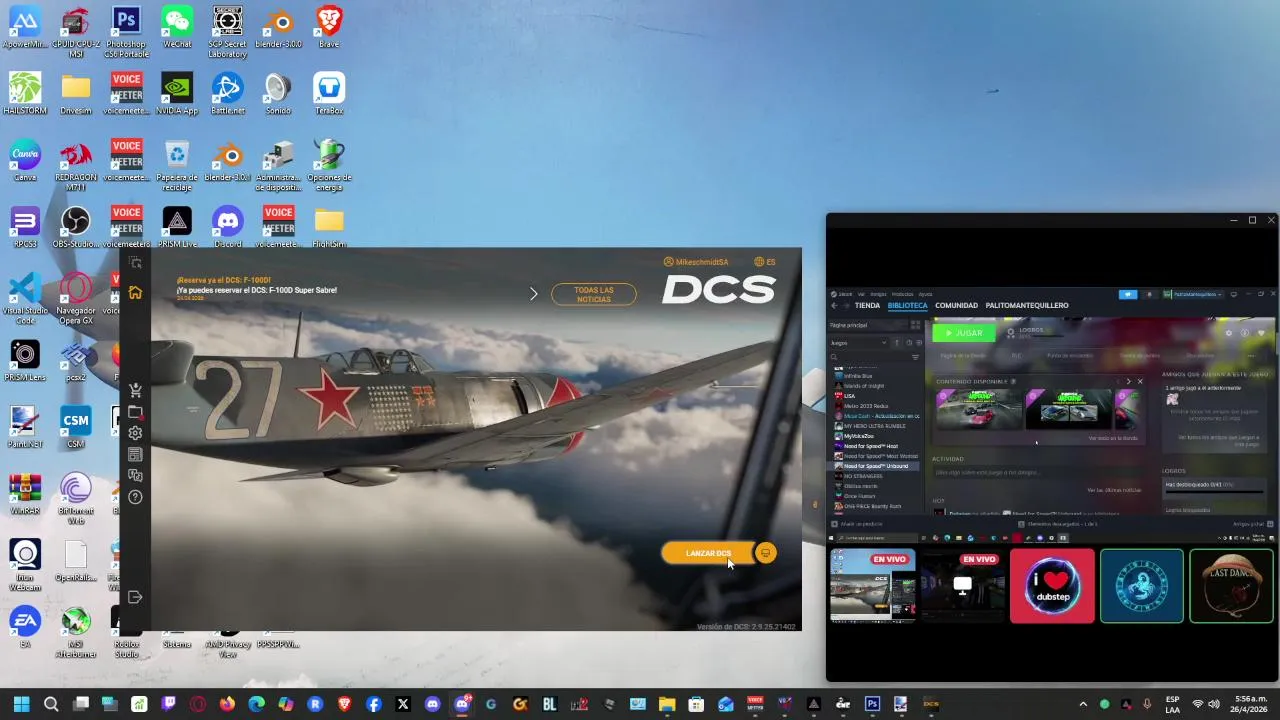Open the Brave desktop shortcut
Screen dimensions: 1280x720
(329, 28)
